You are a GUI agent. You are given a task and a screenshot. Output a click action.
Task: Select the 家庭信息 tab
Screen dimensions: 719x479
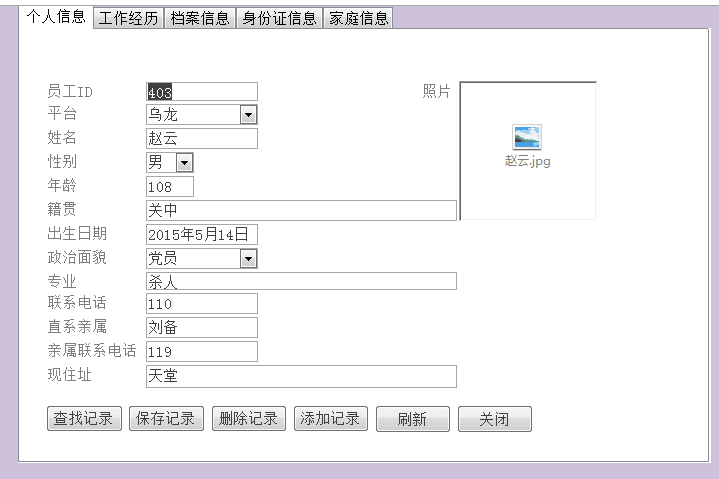(x=358, y=18)
